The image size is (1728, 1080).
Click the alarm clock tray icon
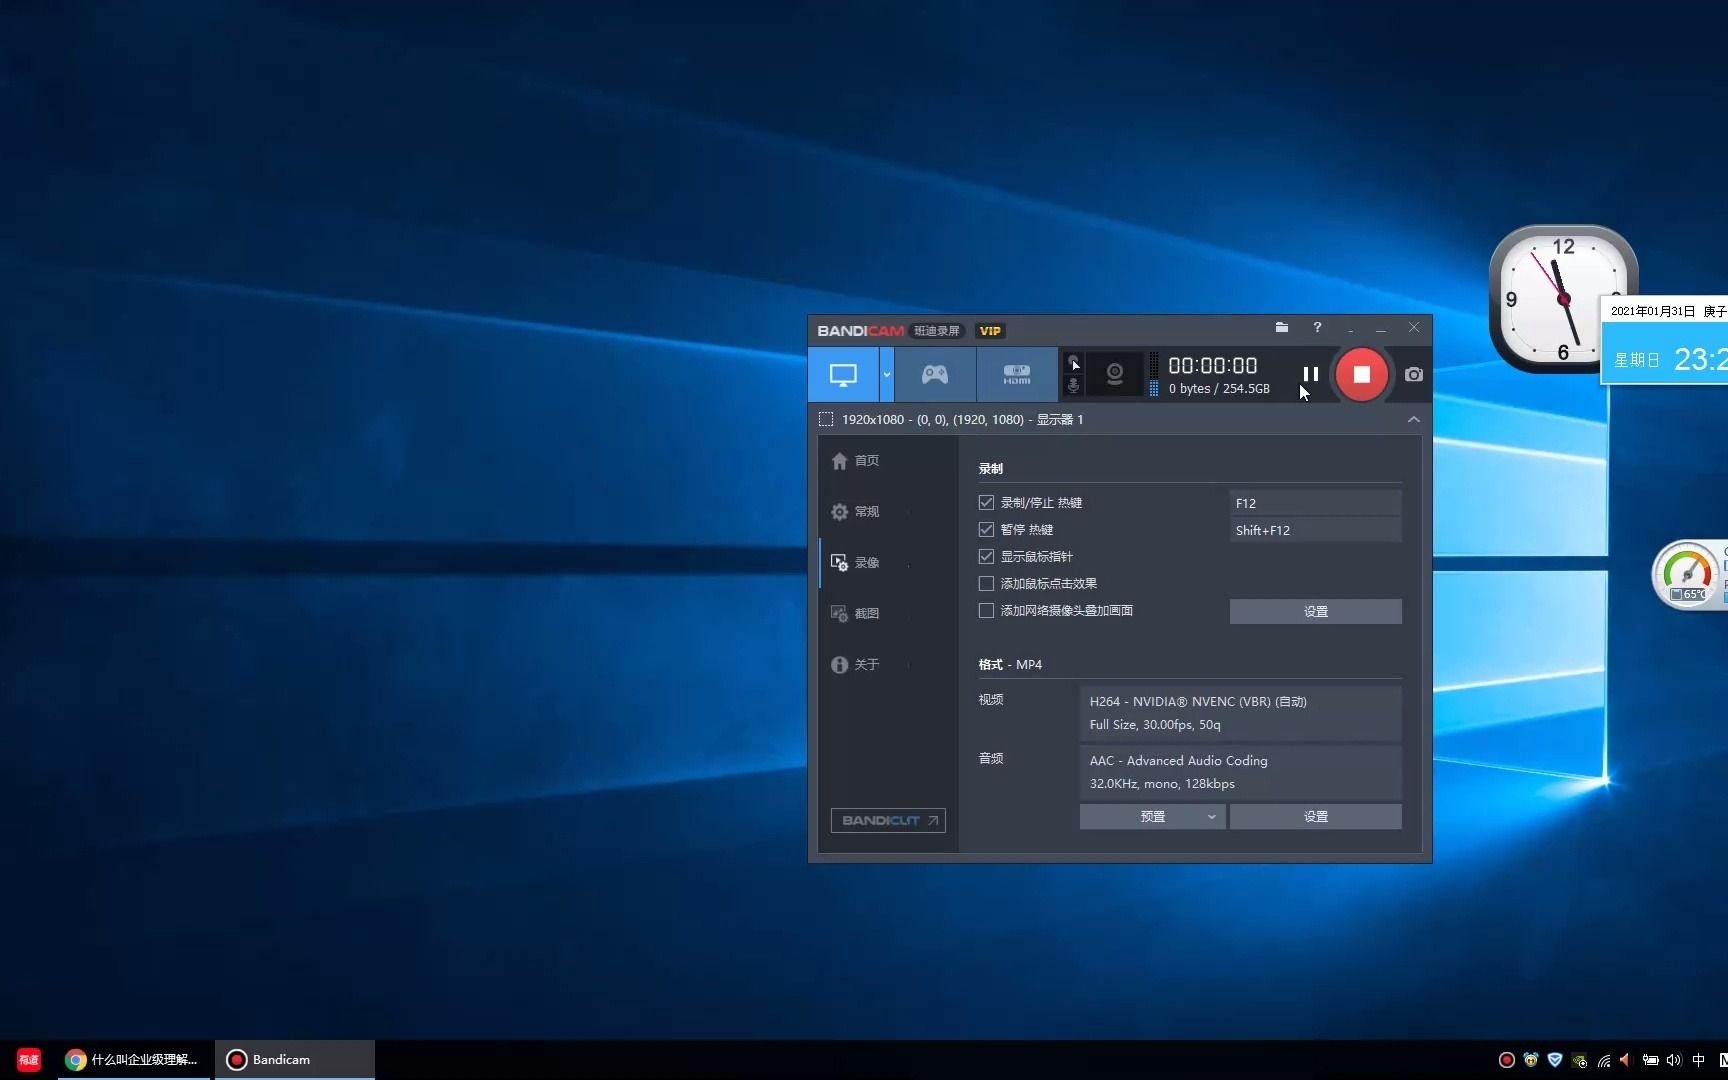point(1530,1060)
